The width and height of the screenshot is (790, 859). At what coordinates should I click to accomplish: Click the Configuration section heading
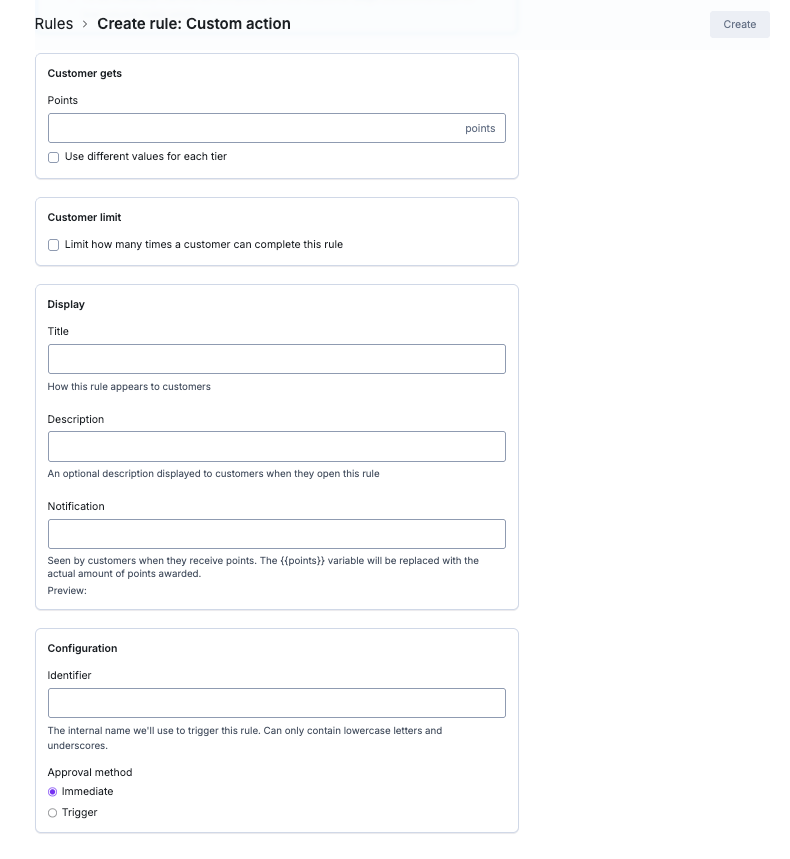[x=82, y=649]
